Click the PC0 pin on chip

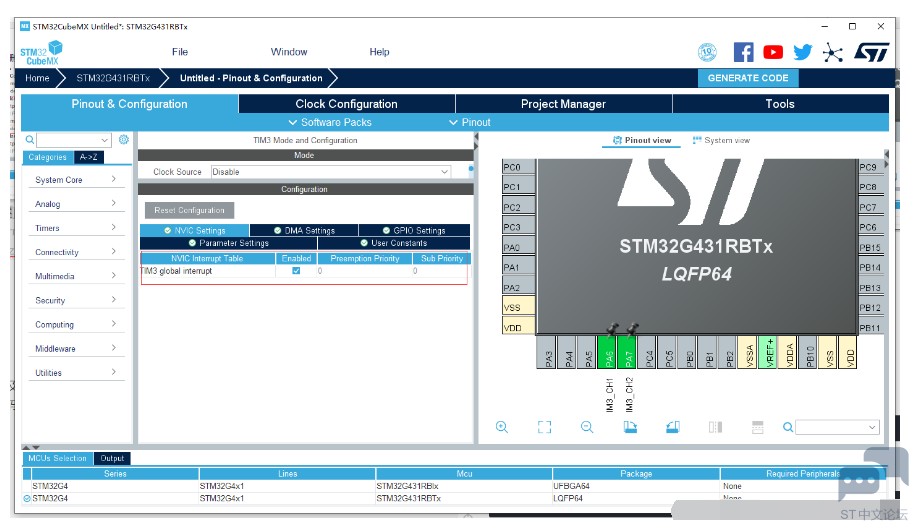point(518,167)
